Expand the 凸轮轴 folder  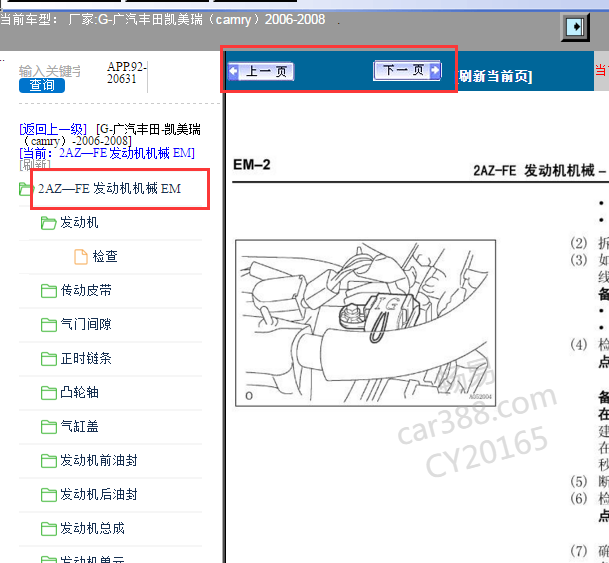(79, 392)
